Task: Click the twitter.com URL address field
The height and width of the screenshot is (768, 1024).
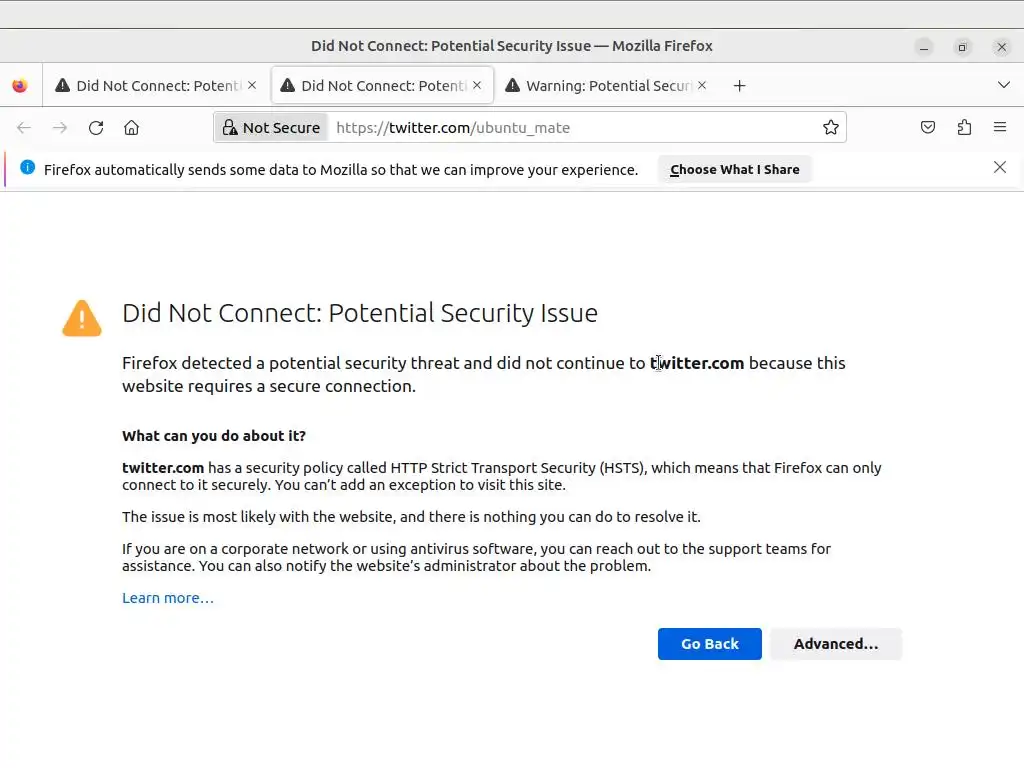Action: pos(570,127)
